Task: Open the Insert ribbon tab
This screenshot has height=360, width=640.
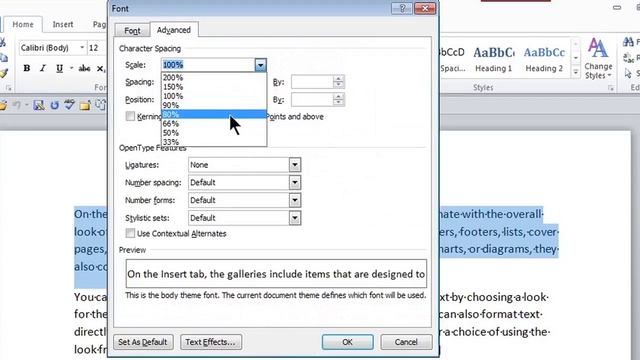Action: tap(63, 24)
